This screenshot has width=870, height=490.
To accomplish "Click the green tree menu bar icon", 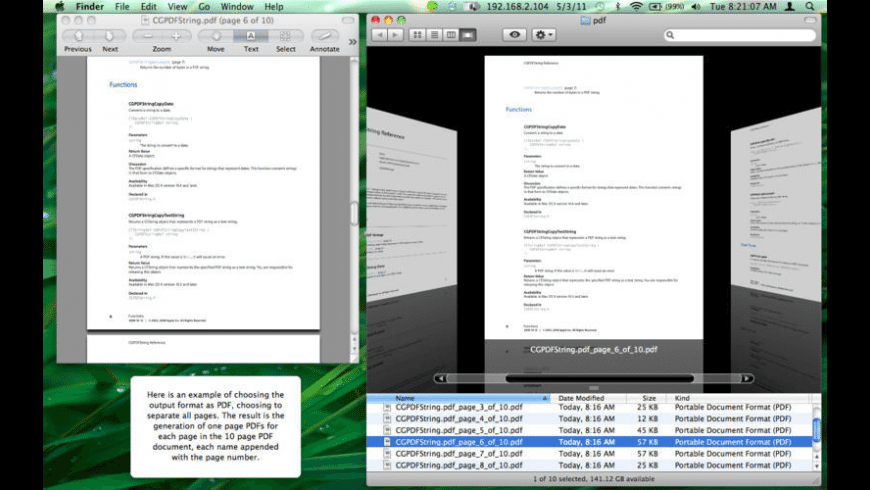I will click(x=432, y=7).
